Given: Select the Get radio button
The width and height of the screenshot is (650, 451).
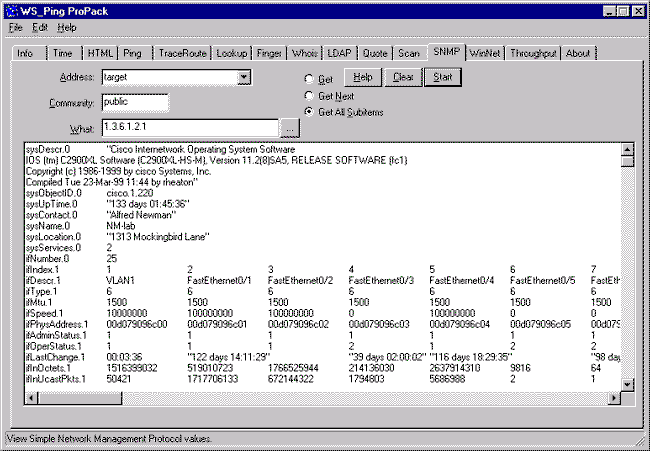Looking at the screenshot, I should (x=309, y=78).
